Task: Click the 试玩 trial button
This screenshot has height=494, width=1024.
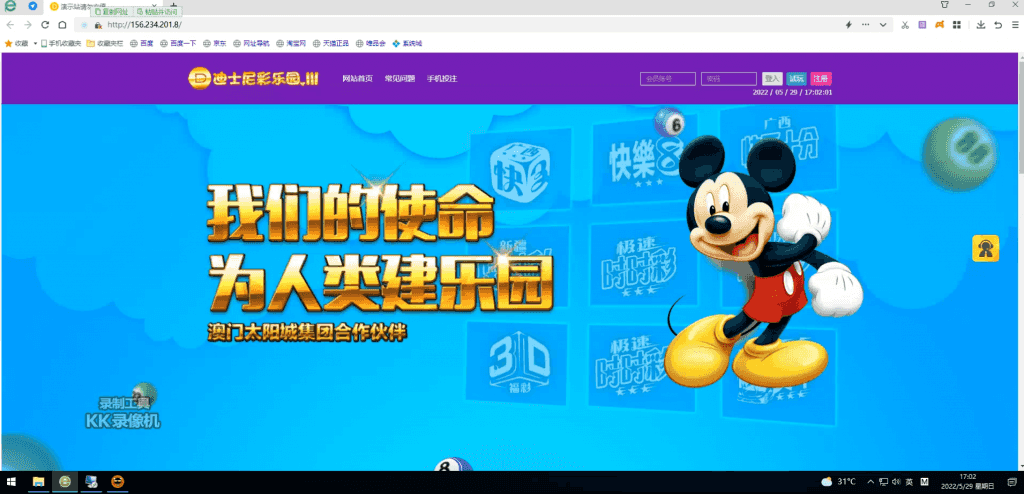Action: pos(796,78)
